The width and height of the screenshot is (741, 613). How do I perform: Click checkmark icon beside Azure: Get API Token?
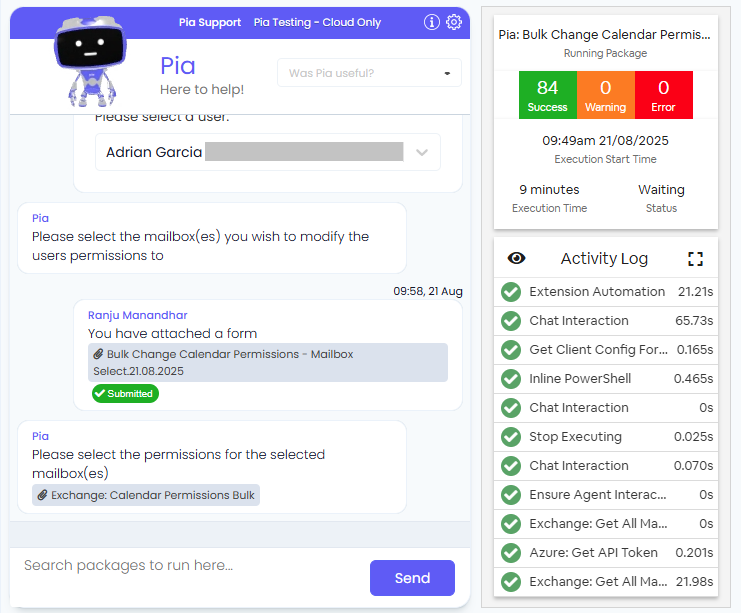point(511,552)
